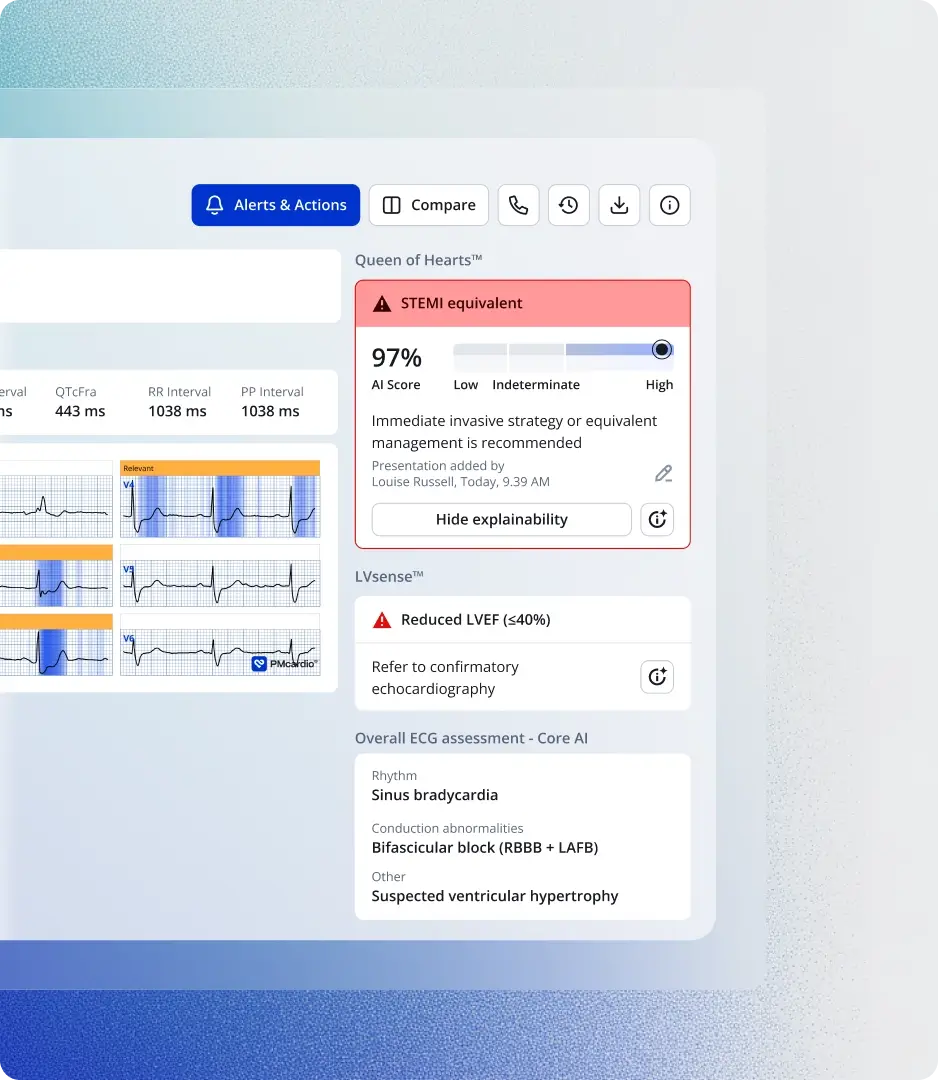Click the Relevant orange label above V4
The height and width of the screenshot is (1080, 938).
(220, 468)
